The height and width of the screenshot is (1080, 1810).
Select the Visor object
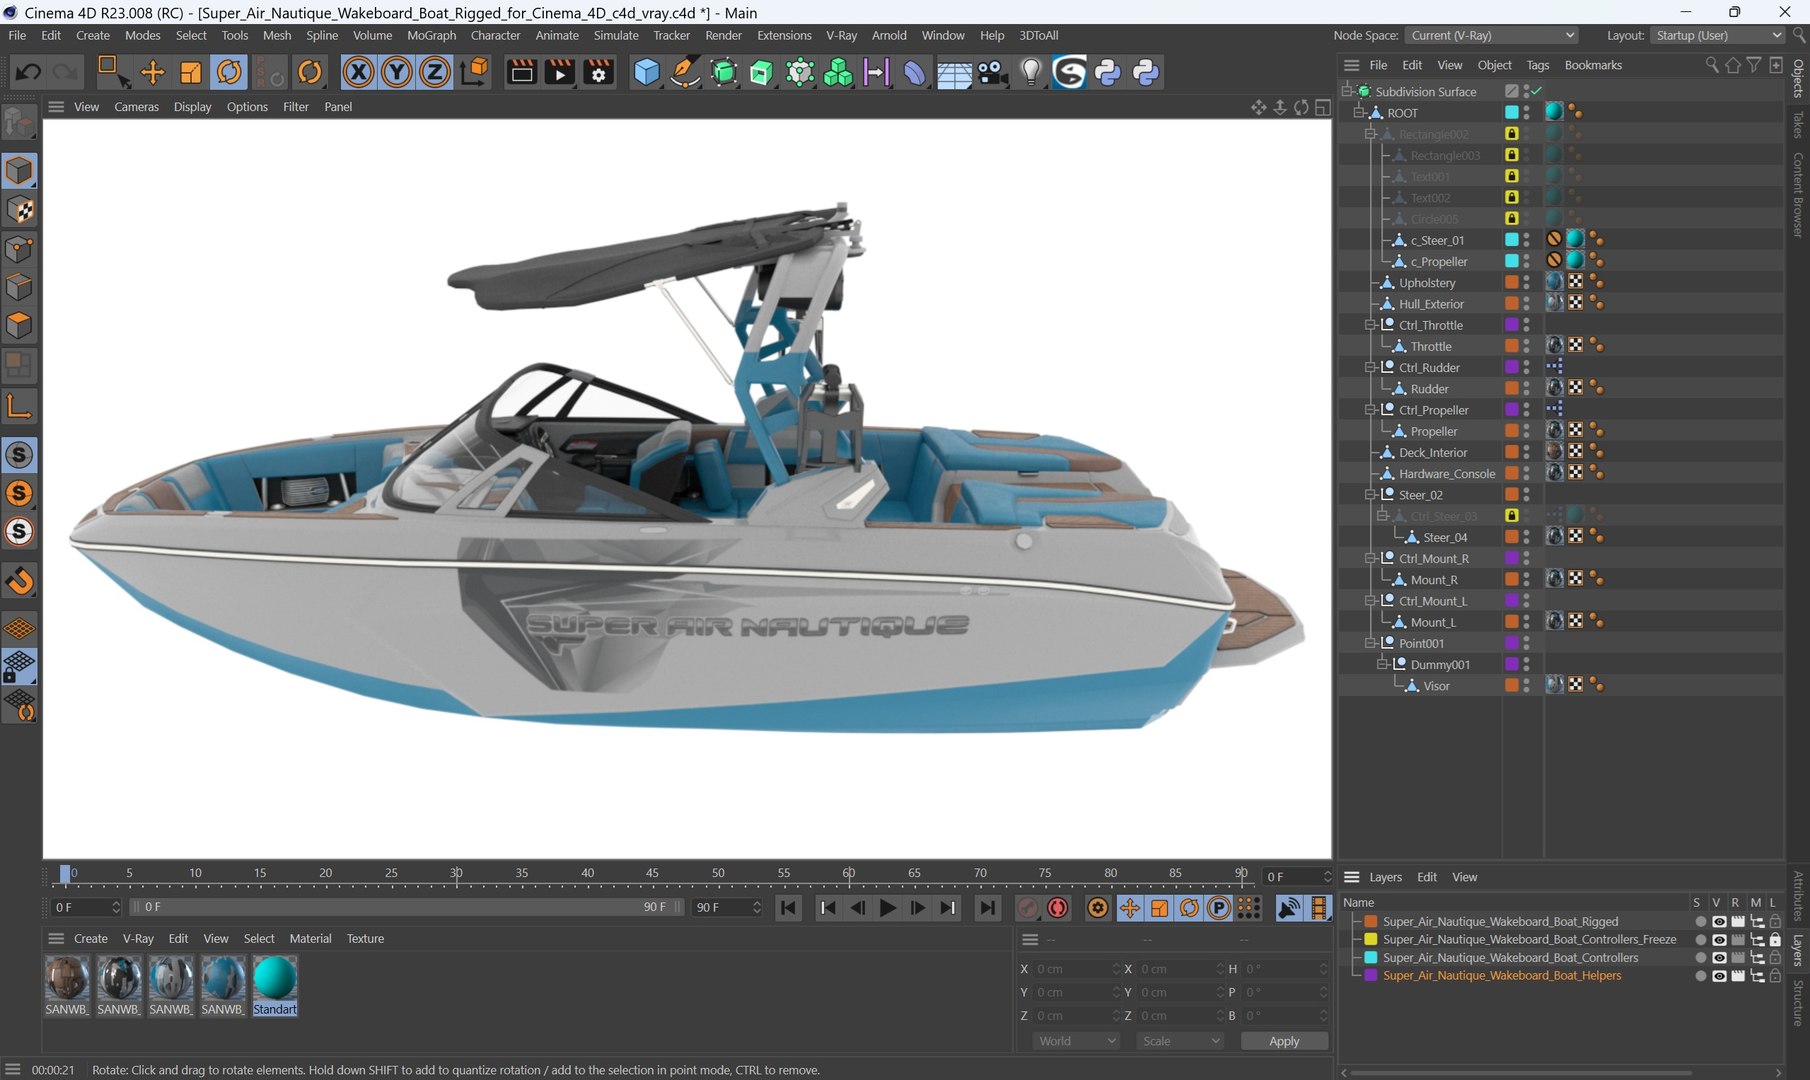(1436, 686)
